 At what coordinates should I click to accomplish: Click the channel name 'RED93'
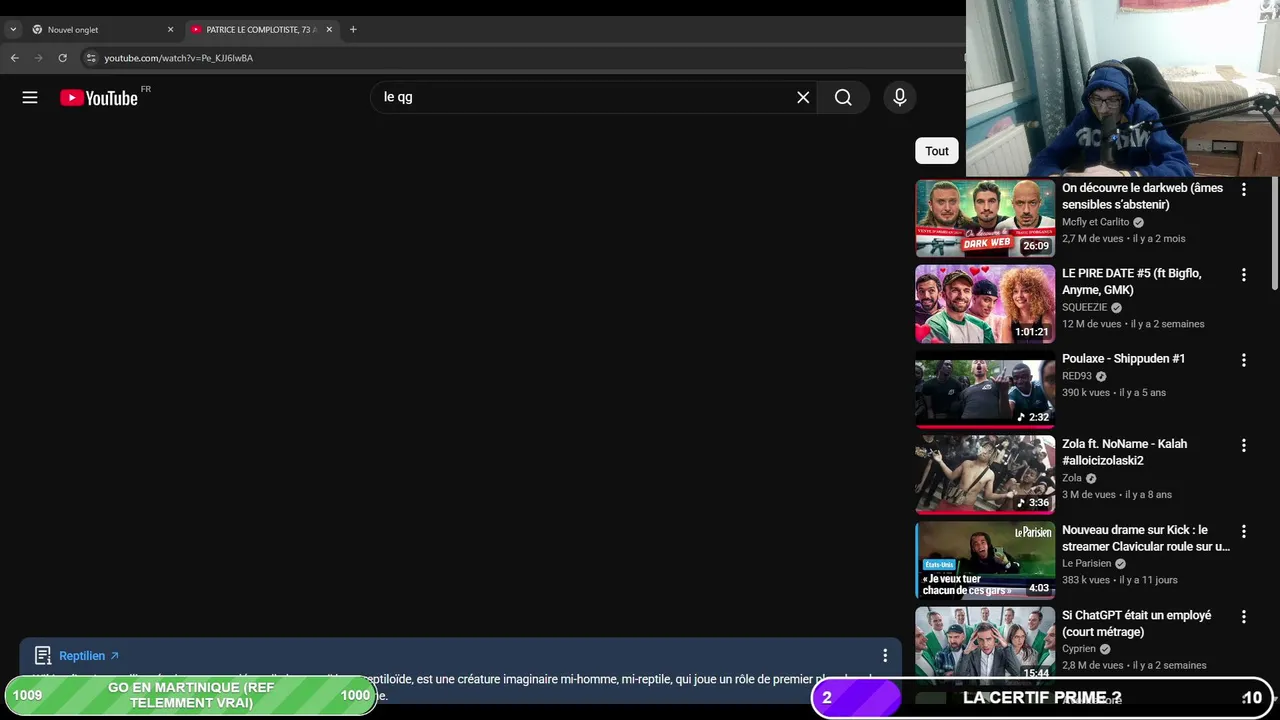[1077, 376]
